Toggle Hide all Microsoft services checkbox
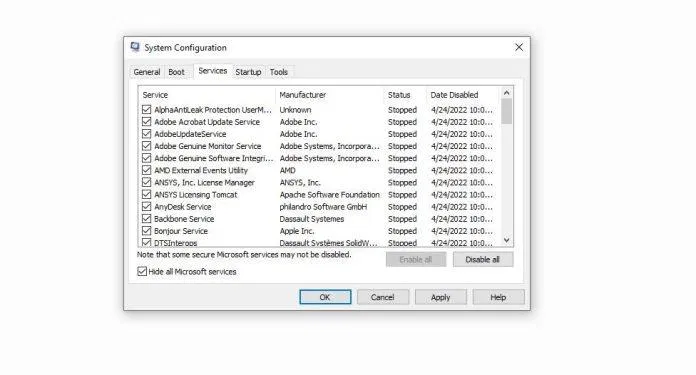 pyautogui.click(x=142, y=271)
